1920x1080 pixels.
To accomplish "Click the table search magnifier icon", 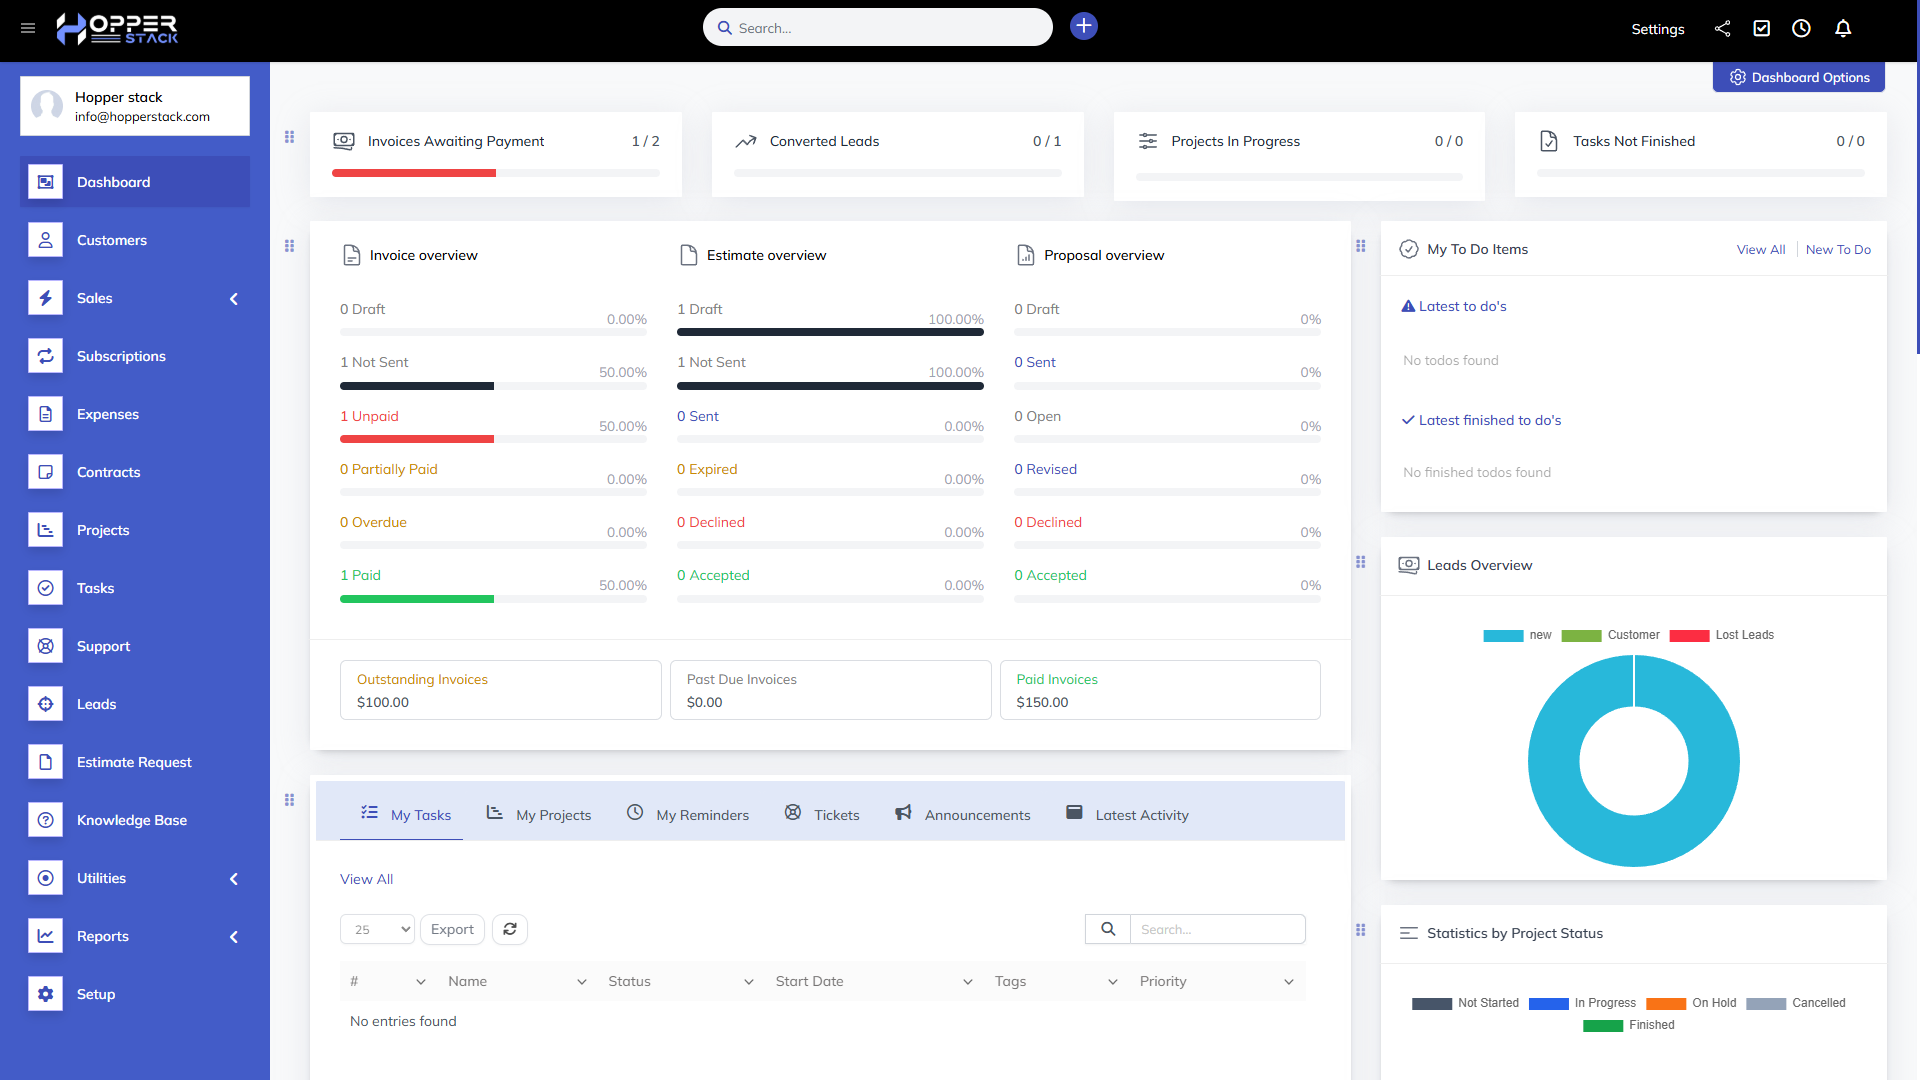I will (x=1108, y=929).
